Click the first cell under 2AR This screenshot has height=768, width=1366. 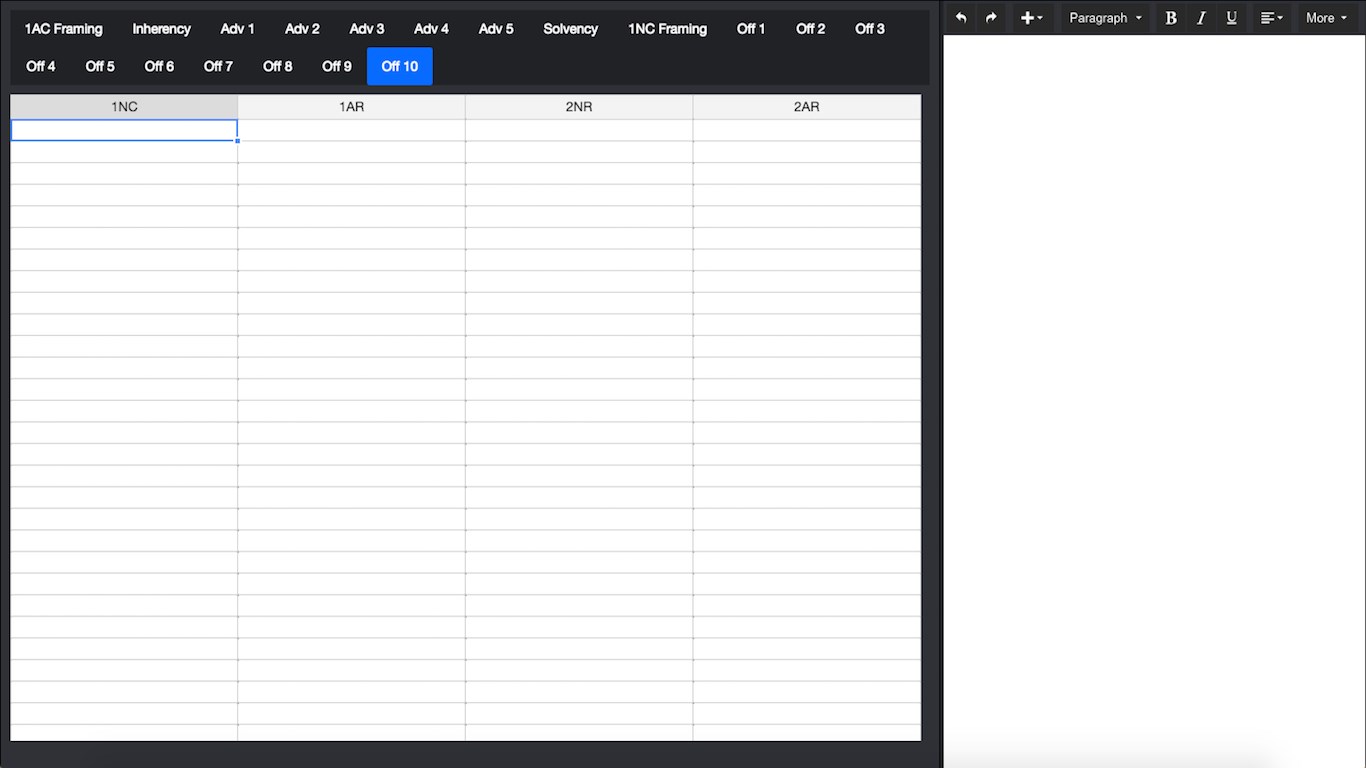click(x=807, y=130)
